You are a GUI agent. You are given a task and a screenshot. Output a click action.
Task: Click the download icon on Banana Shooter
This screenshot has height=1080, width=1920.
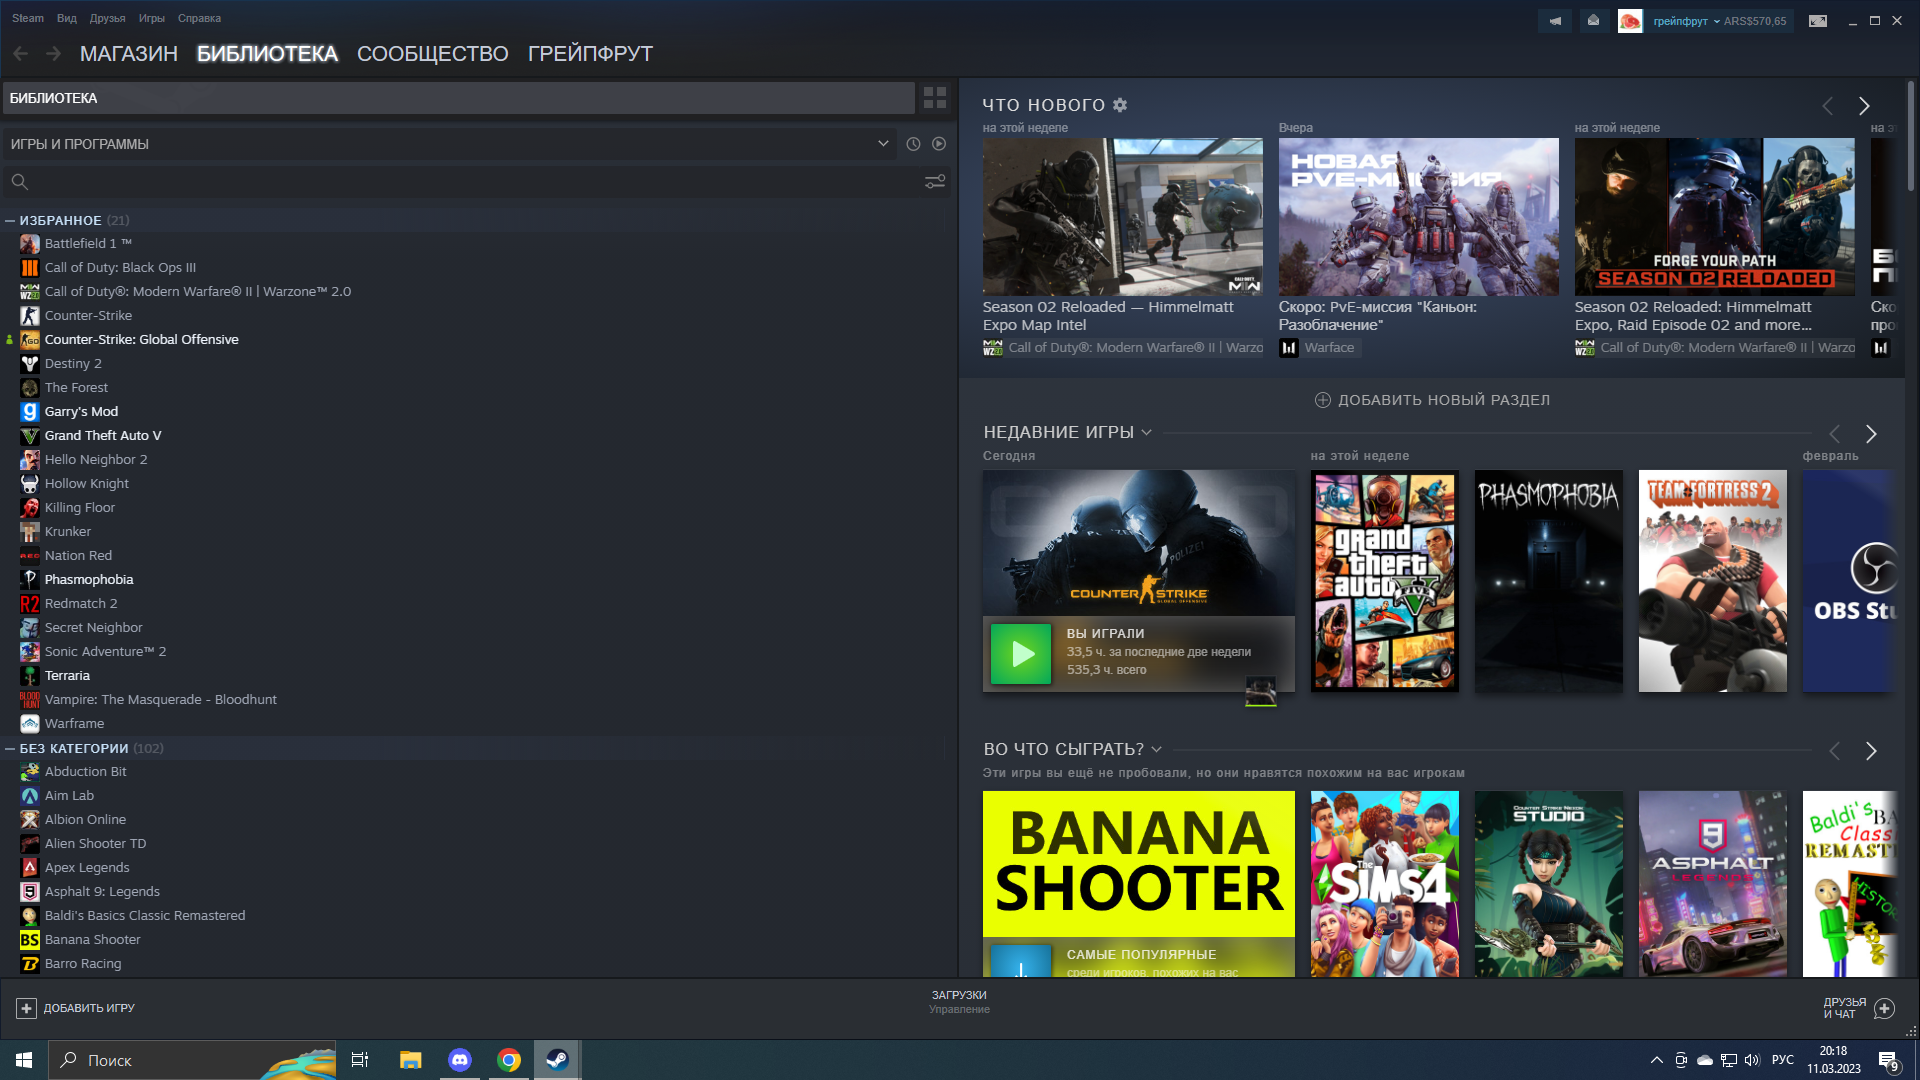click(x=1021, y=961)
